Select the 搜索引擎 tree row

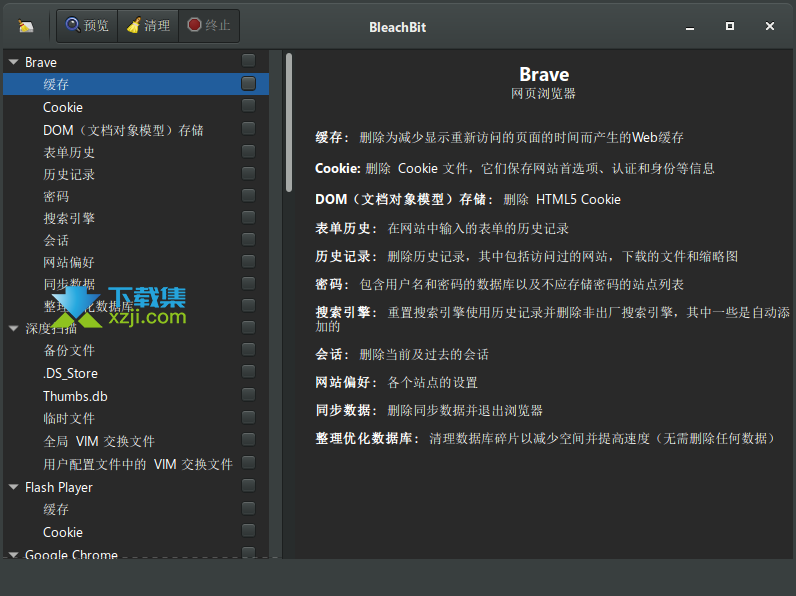click(136, 218)
